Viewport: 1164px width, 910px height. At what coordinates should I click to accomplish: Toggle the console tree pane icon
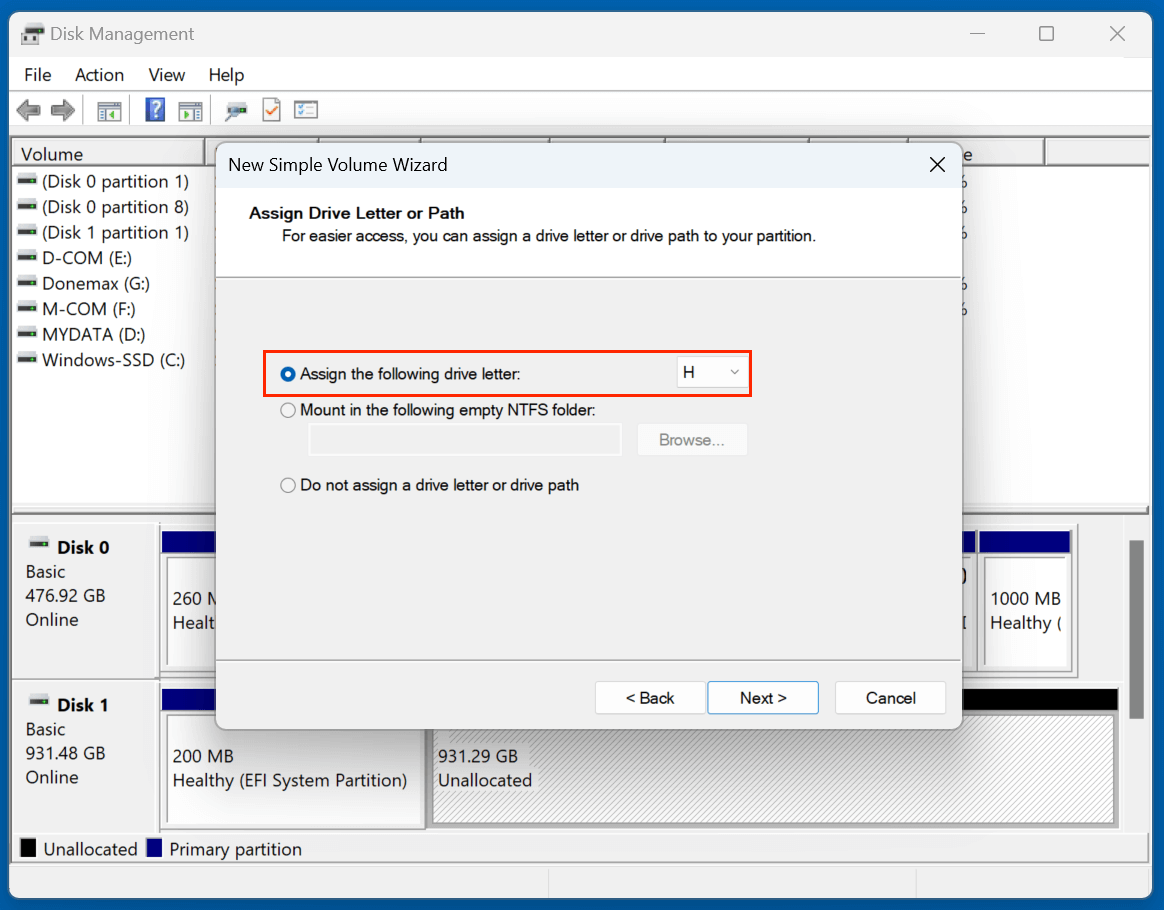[x=109, y=110]
